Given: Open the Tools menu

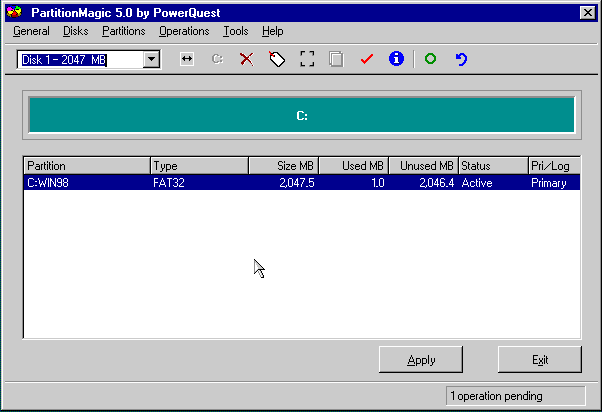Looking at the screenshot, I should 236,31.
